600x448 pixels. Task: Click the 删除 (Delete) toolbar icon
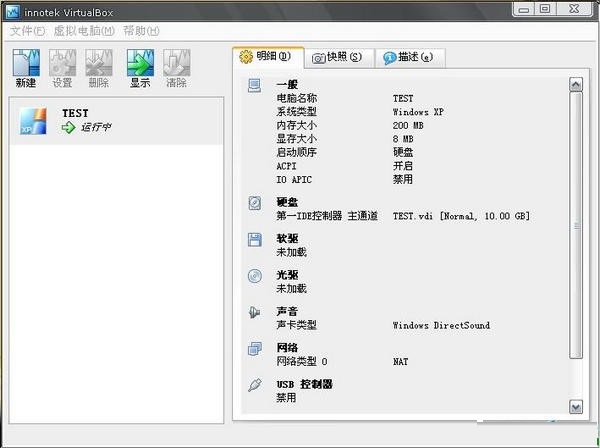[x=99, y=63]
